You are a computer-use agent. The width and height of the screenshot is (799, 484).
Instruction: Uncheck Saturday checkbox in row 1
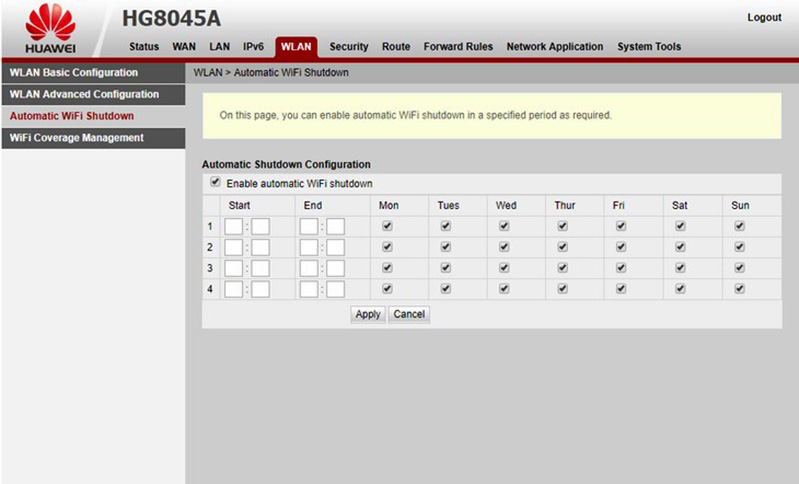tap(680, 226)
